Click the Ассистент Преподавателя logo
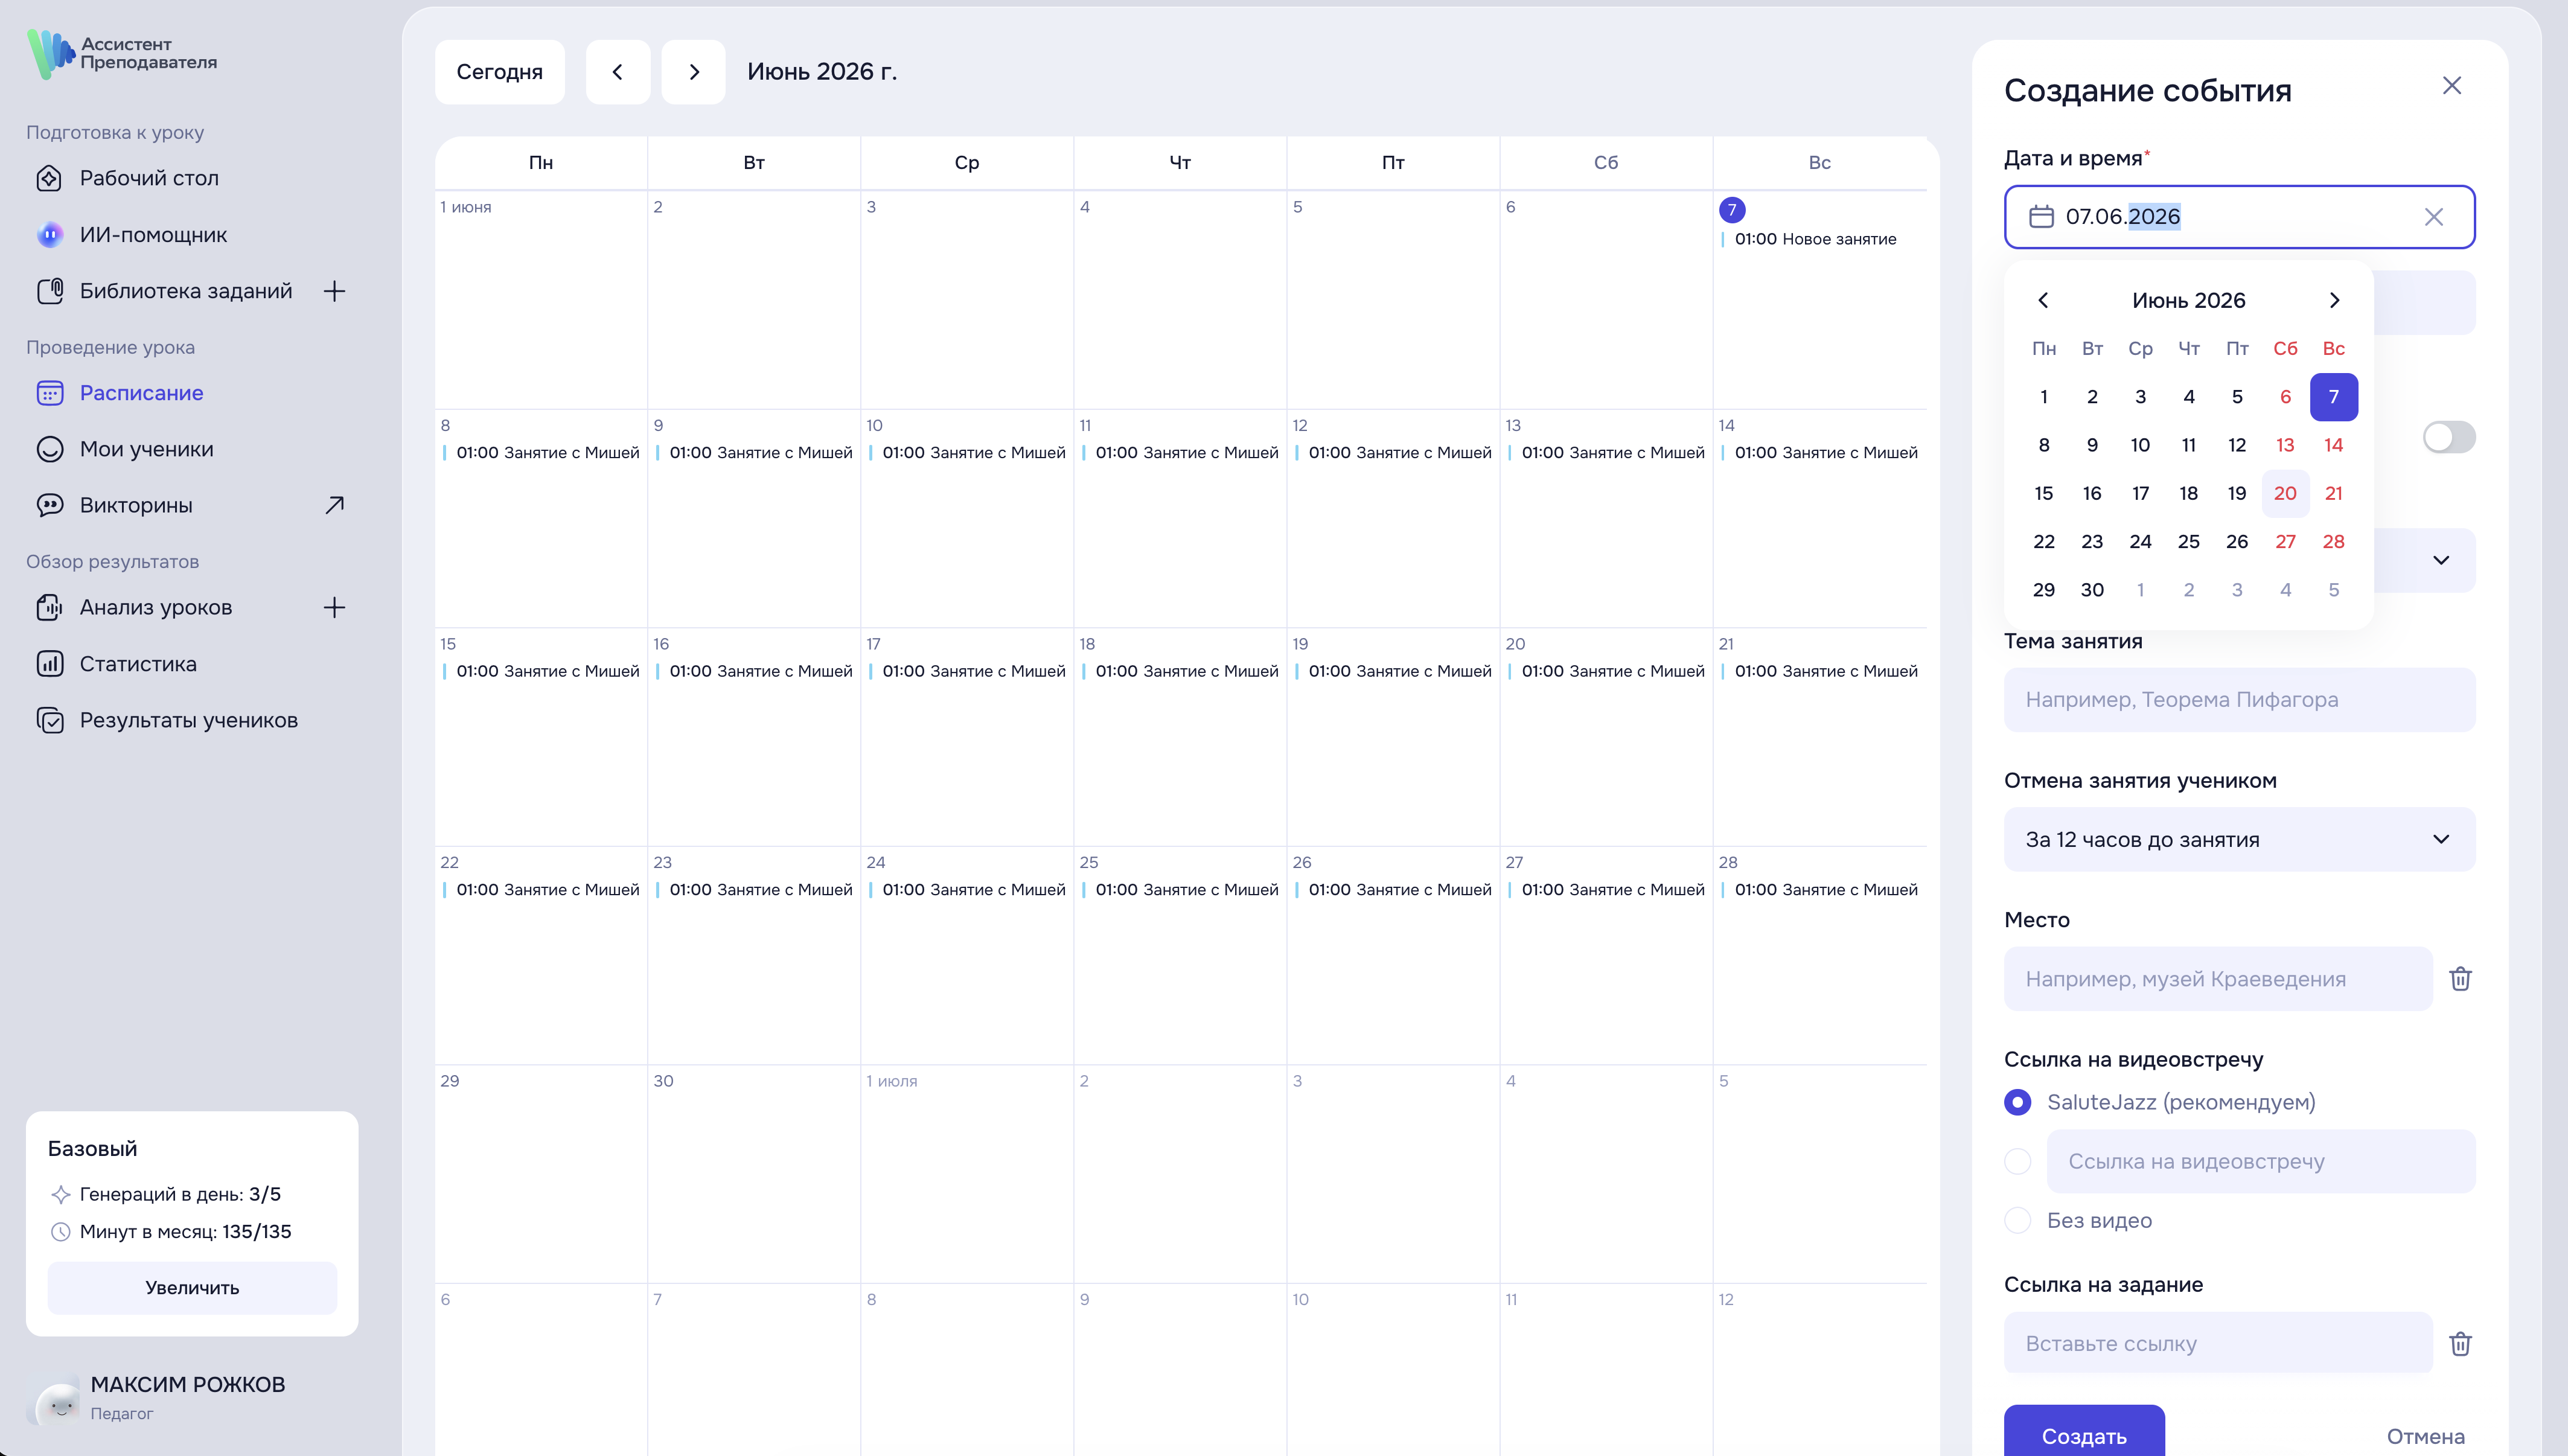This screenshot has height=1456, width=2568. coord(122,54)
